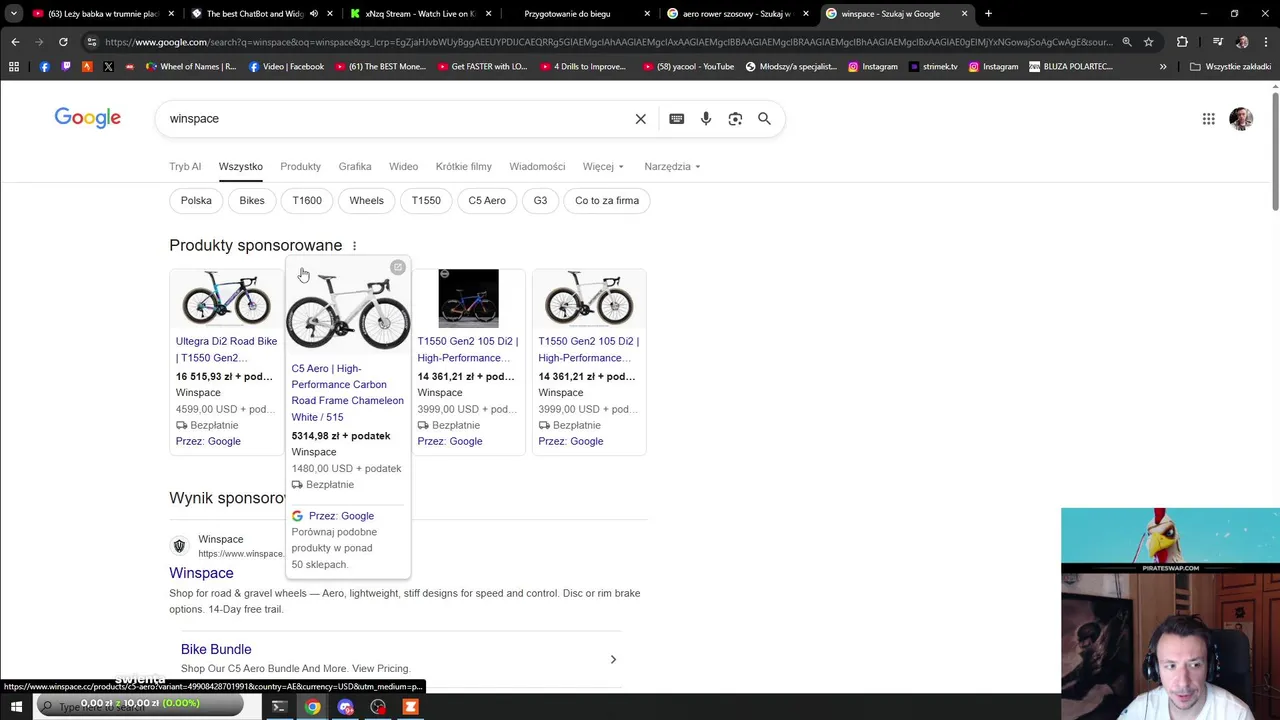Open Ultegra Di2 Road Bike product link

click(226, 350)
